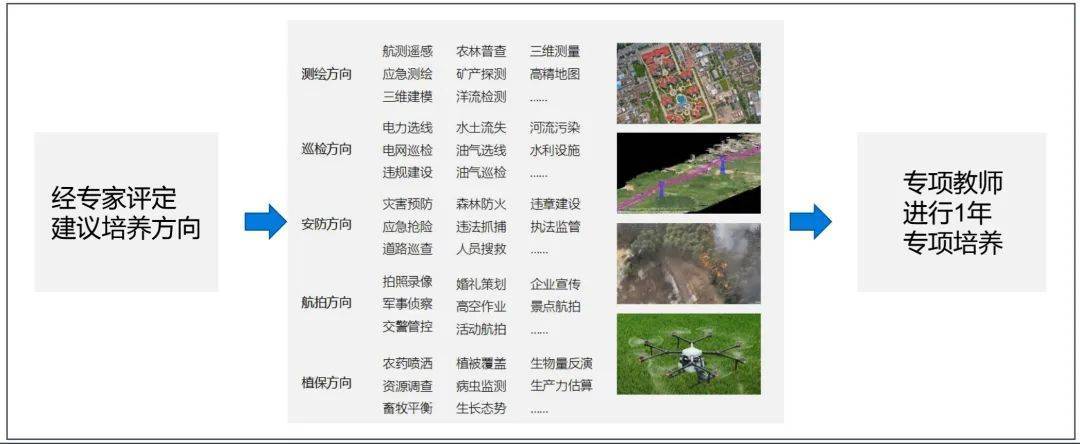Click the 航测遥感 item
1080x444 pixels.
[408, 51]
